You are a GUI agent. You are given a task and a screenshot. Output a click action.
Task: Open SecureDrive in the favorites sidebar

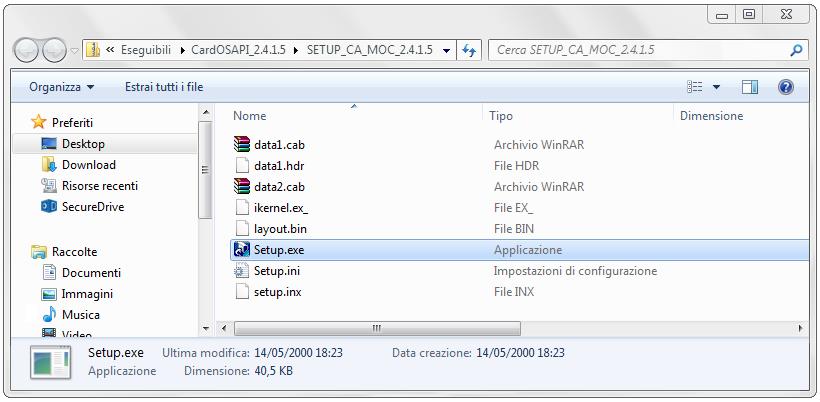click(x=92, y=207)
